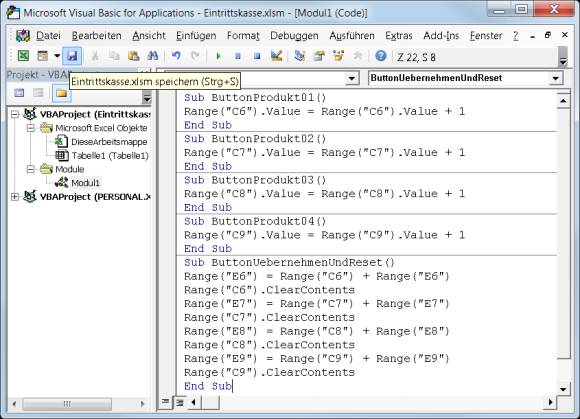Image resolution: width=580 pixels, height=419 pixels.
Task: Click the code vertical scrollbar thumb
Action: 563,233
